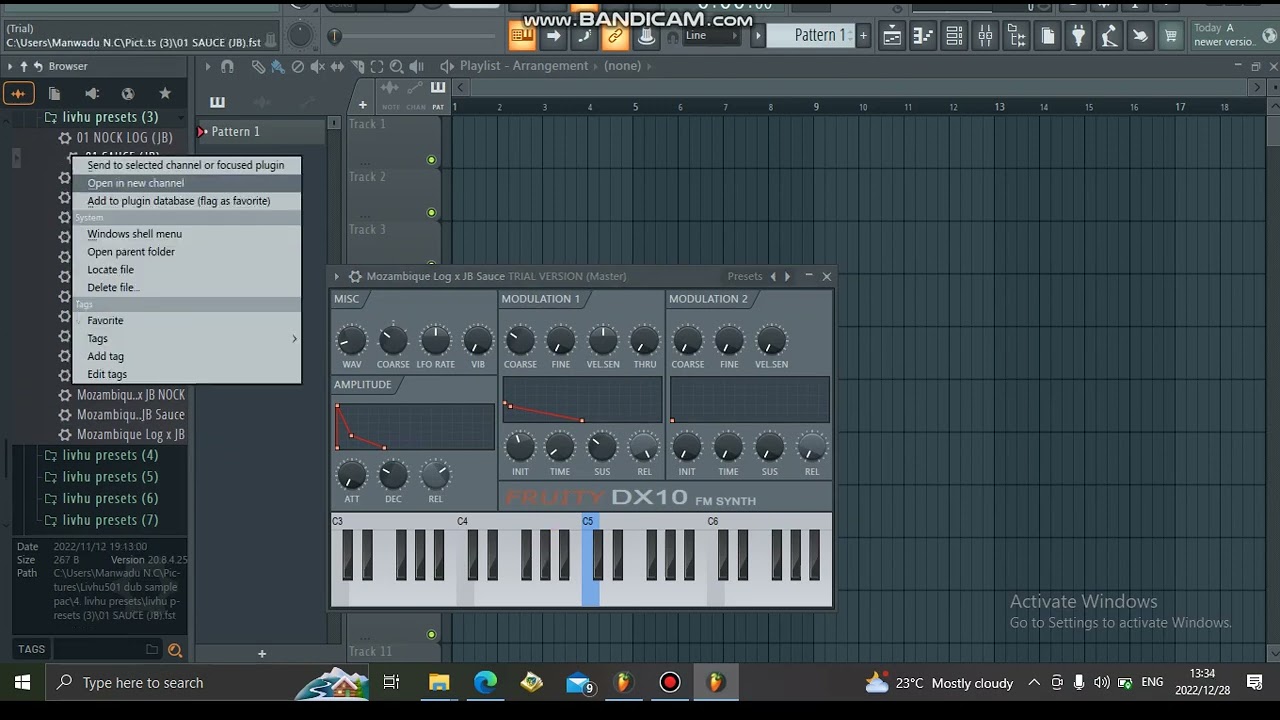1280x720 pixels.
Task: Select Pattern 1 in the picker panel
Action: 262,131
